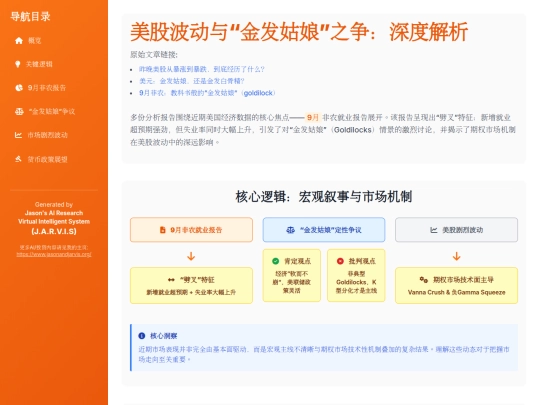Click the lightbulb icon beside 关键逻辑
Viewport: 540px width, 405px height.
point(18,64)
